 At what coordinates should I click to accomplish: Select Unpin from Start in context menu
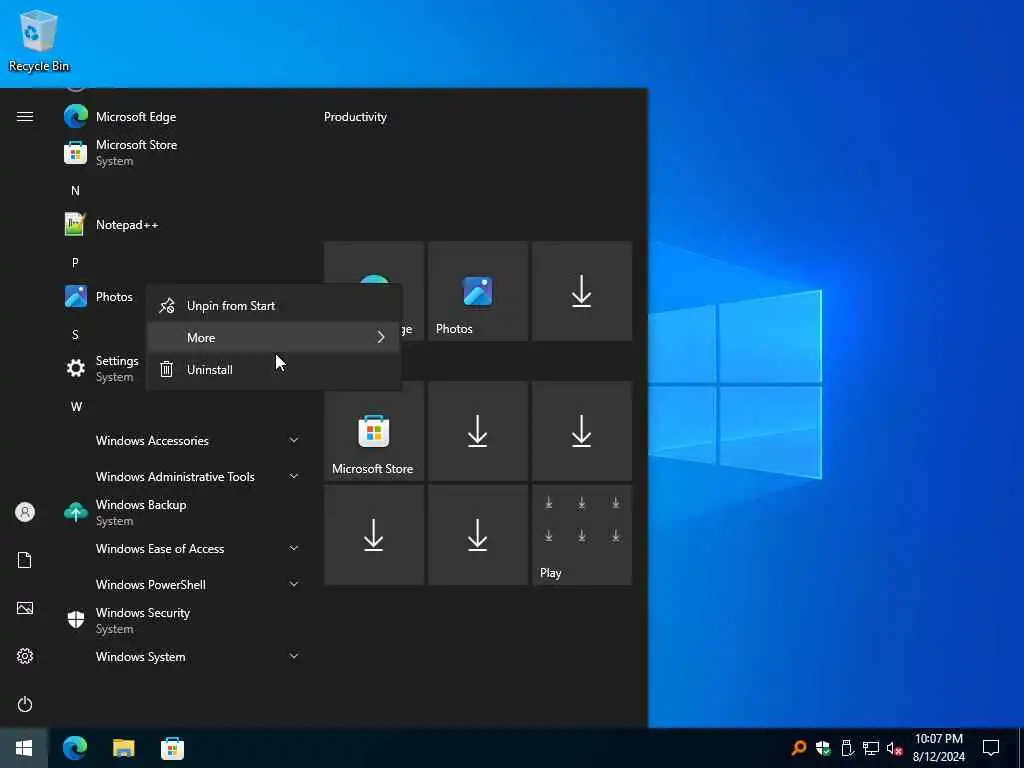pos(274,306)
